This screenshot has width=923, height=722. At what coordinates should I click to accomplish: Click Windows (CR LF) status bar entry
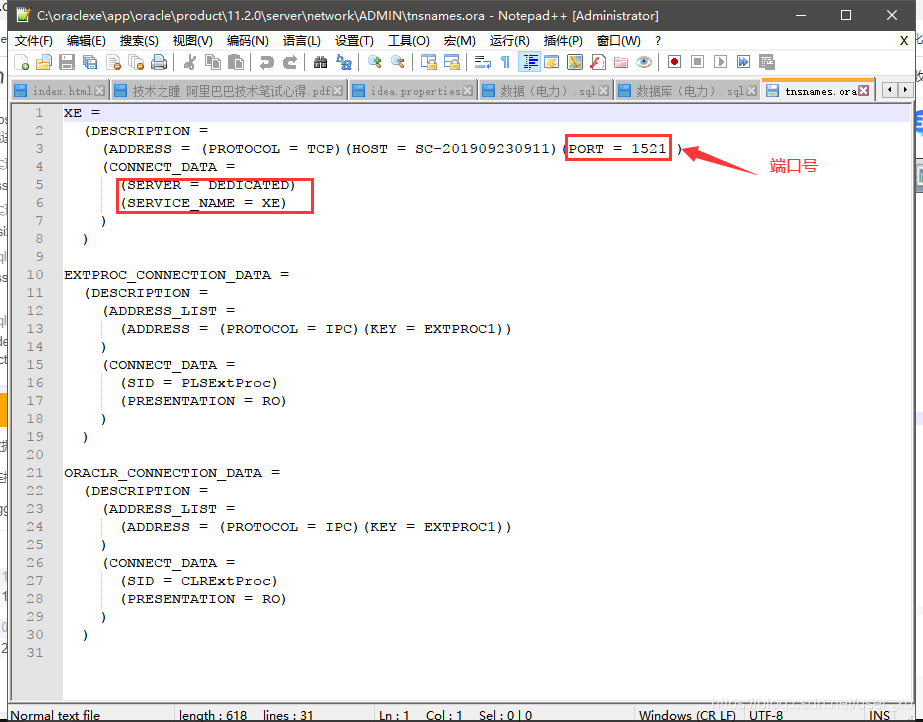(x=688, y=715)
